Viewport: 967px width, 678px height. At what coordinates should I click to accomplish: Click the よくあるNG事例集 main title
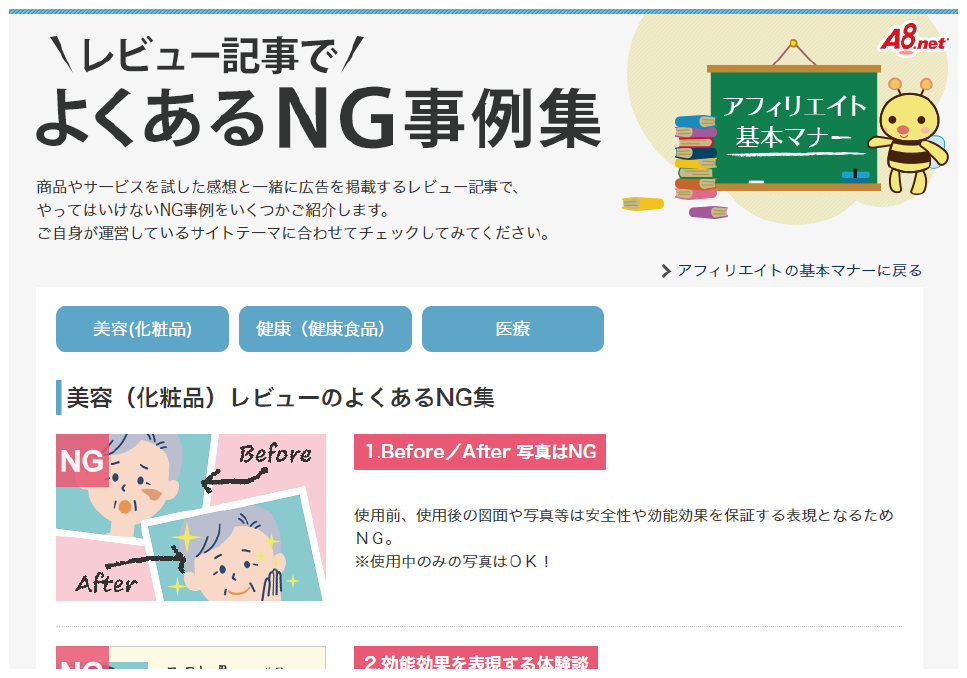point(318,119)
